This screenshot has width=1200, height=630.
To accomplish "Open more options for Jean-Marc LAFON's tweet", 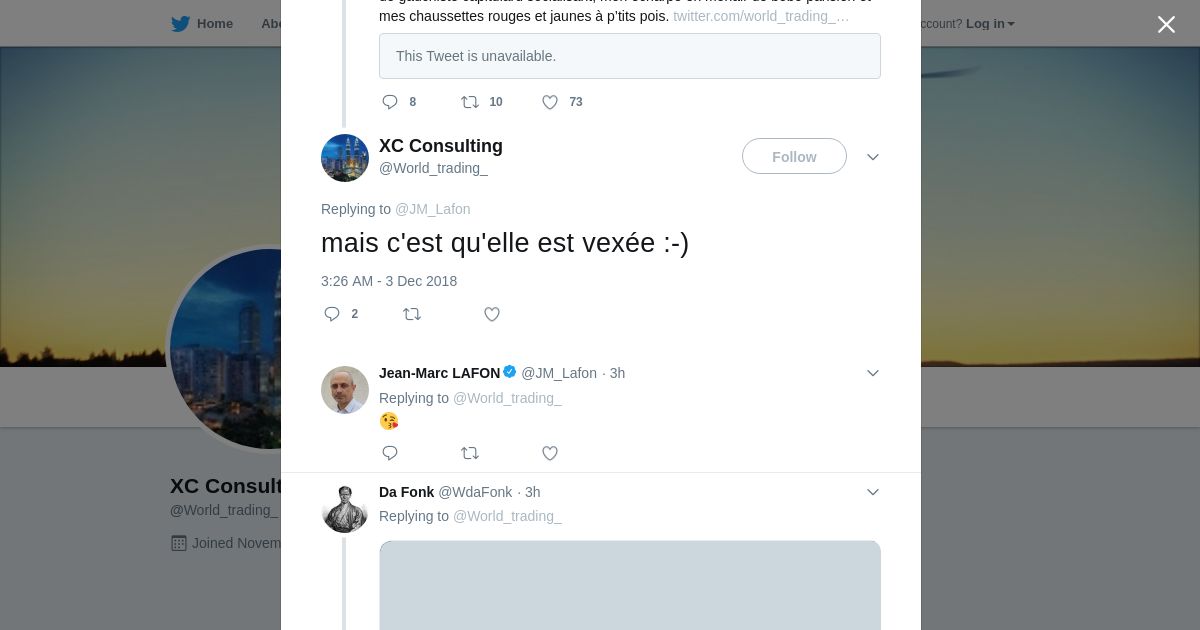I will coord(873,373).
